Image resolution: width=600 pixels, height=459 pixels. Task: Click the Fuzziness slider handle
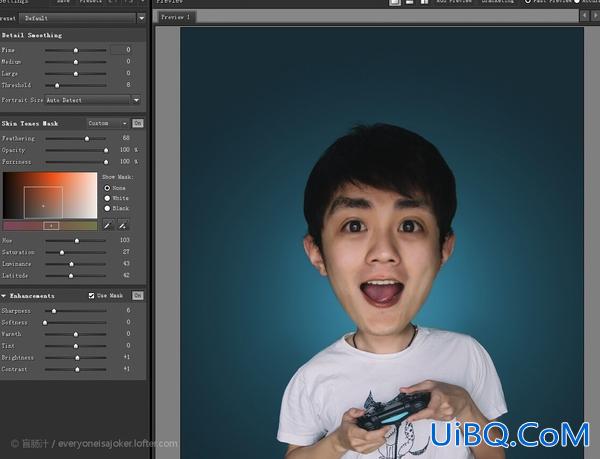tap(106, 162)
